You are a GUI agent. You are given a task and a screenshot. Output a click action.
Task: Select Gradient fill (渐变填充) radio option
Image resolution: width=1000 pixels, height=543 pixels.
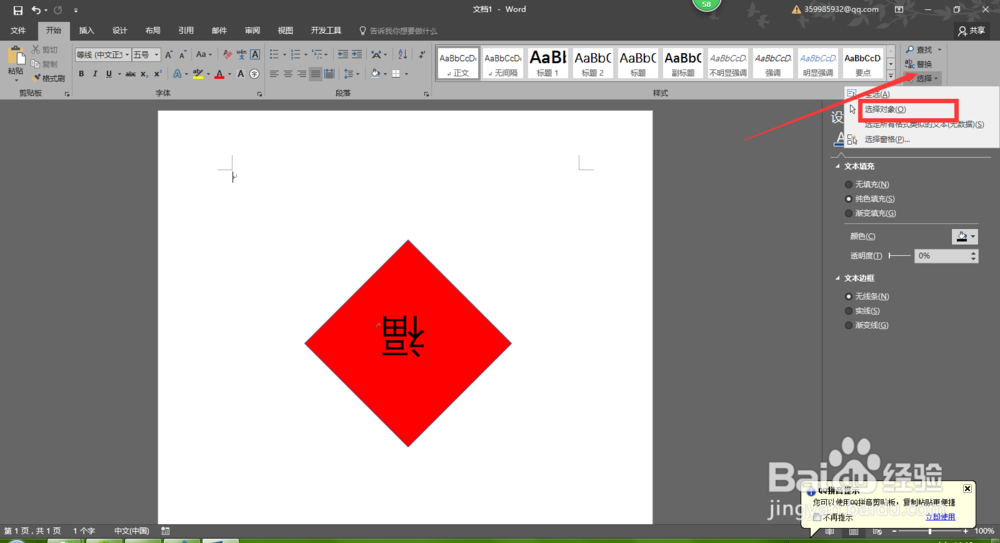[848, 213]
